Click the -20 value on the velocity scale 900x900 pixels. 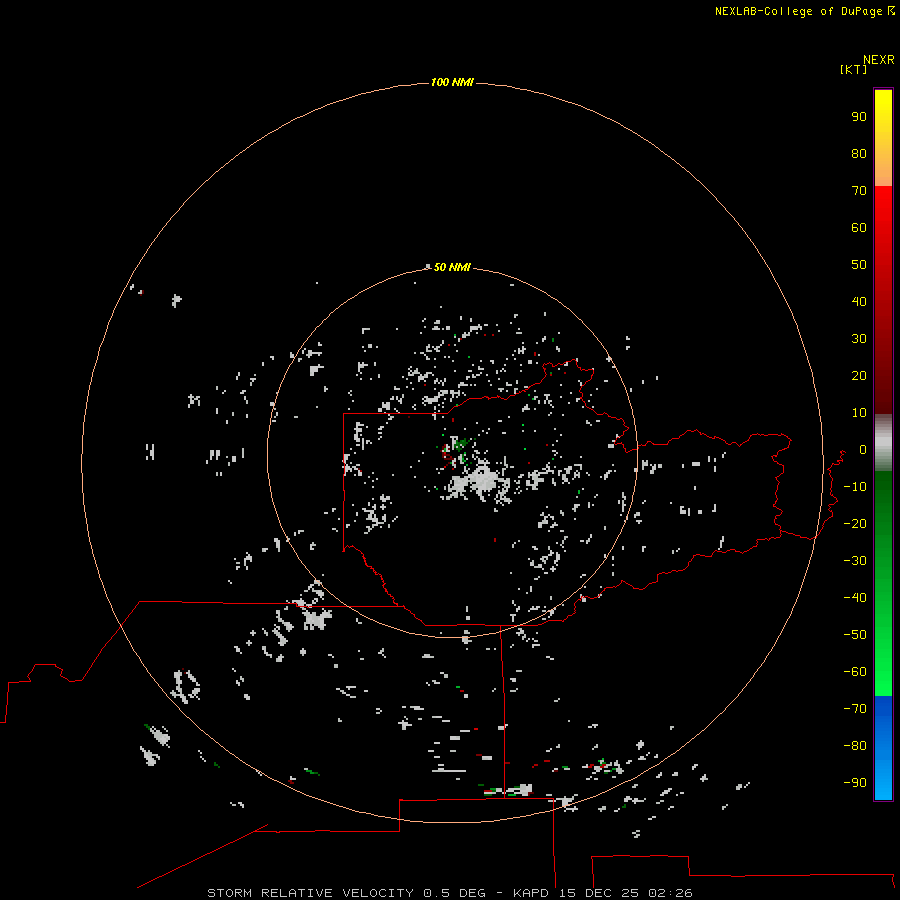click(x=855, y=523)
